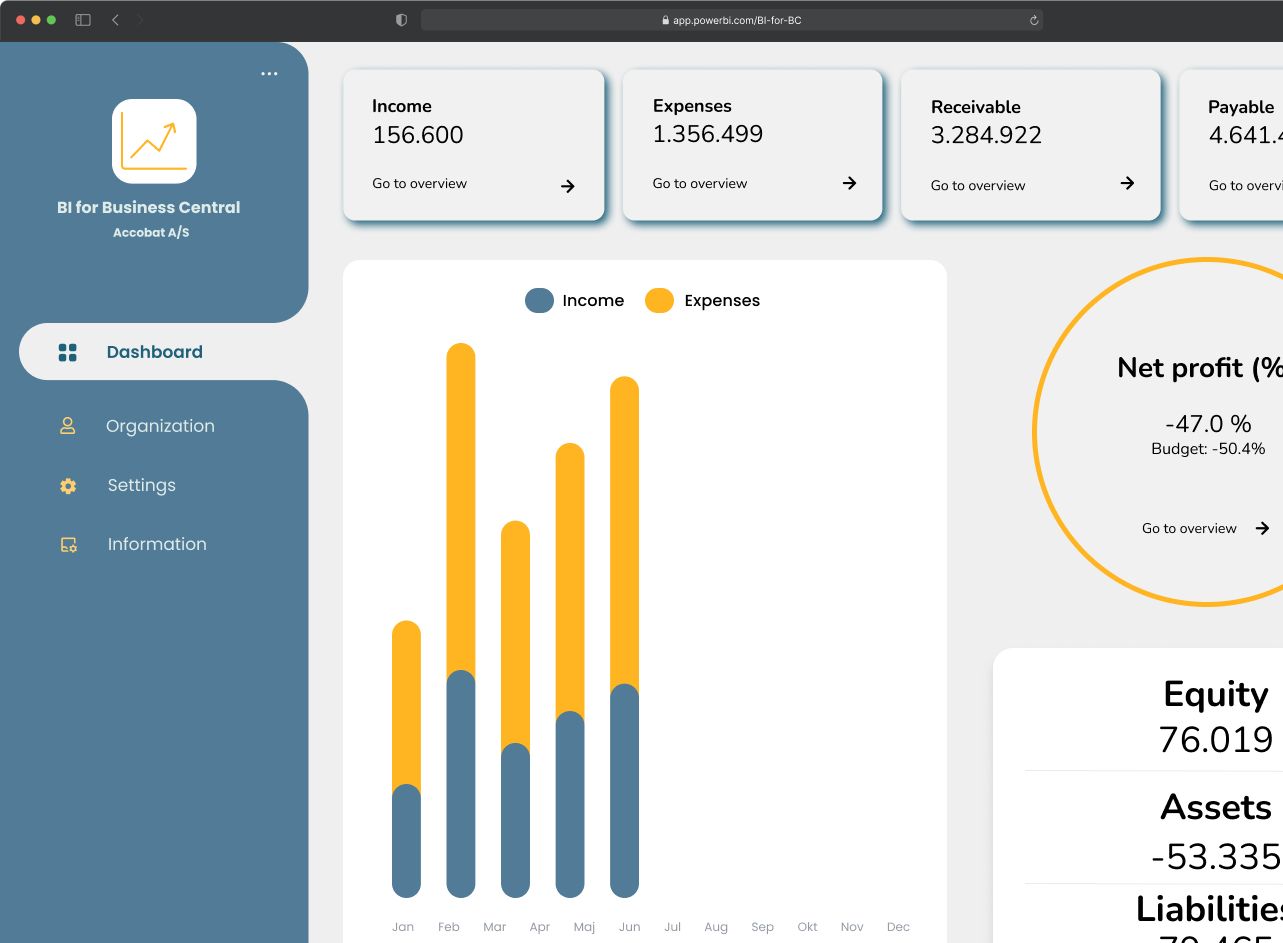Click the arrow icon on the Receivable card
Screen dimensions: 1283x943
tap(1127, 184)
